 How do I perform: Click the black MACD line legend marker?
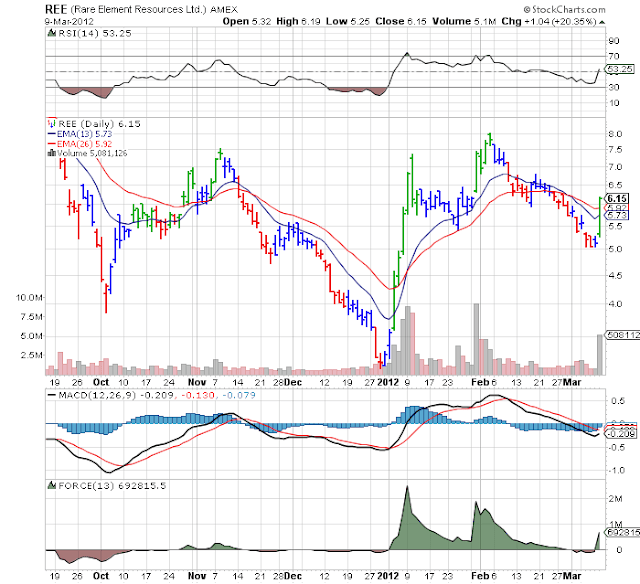(x=52, y=395)
